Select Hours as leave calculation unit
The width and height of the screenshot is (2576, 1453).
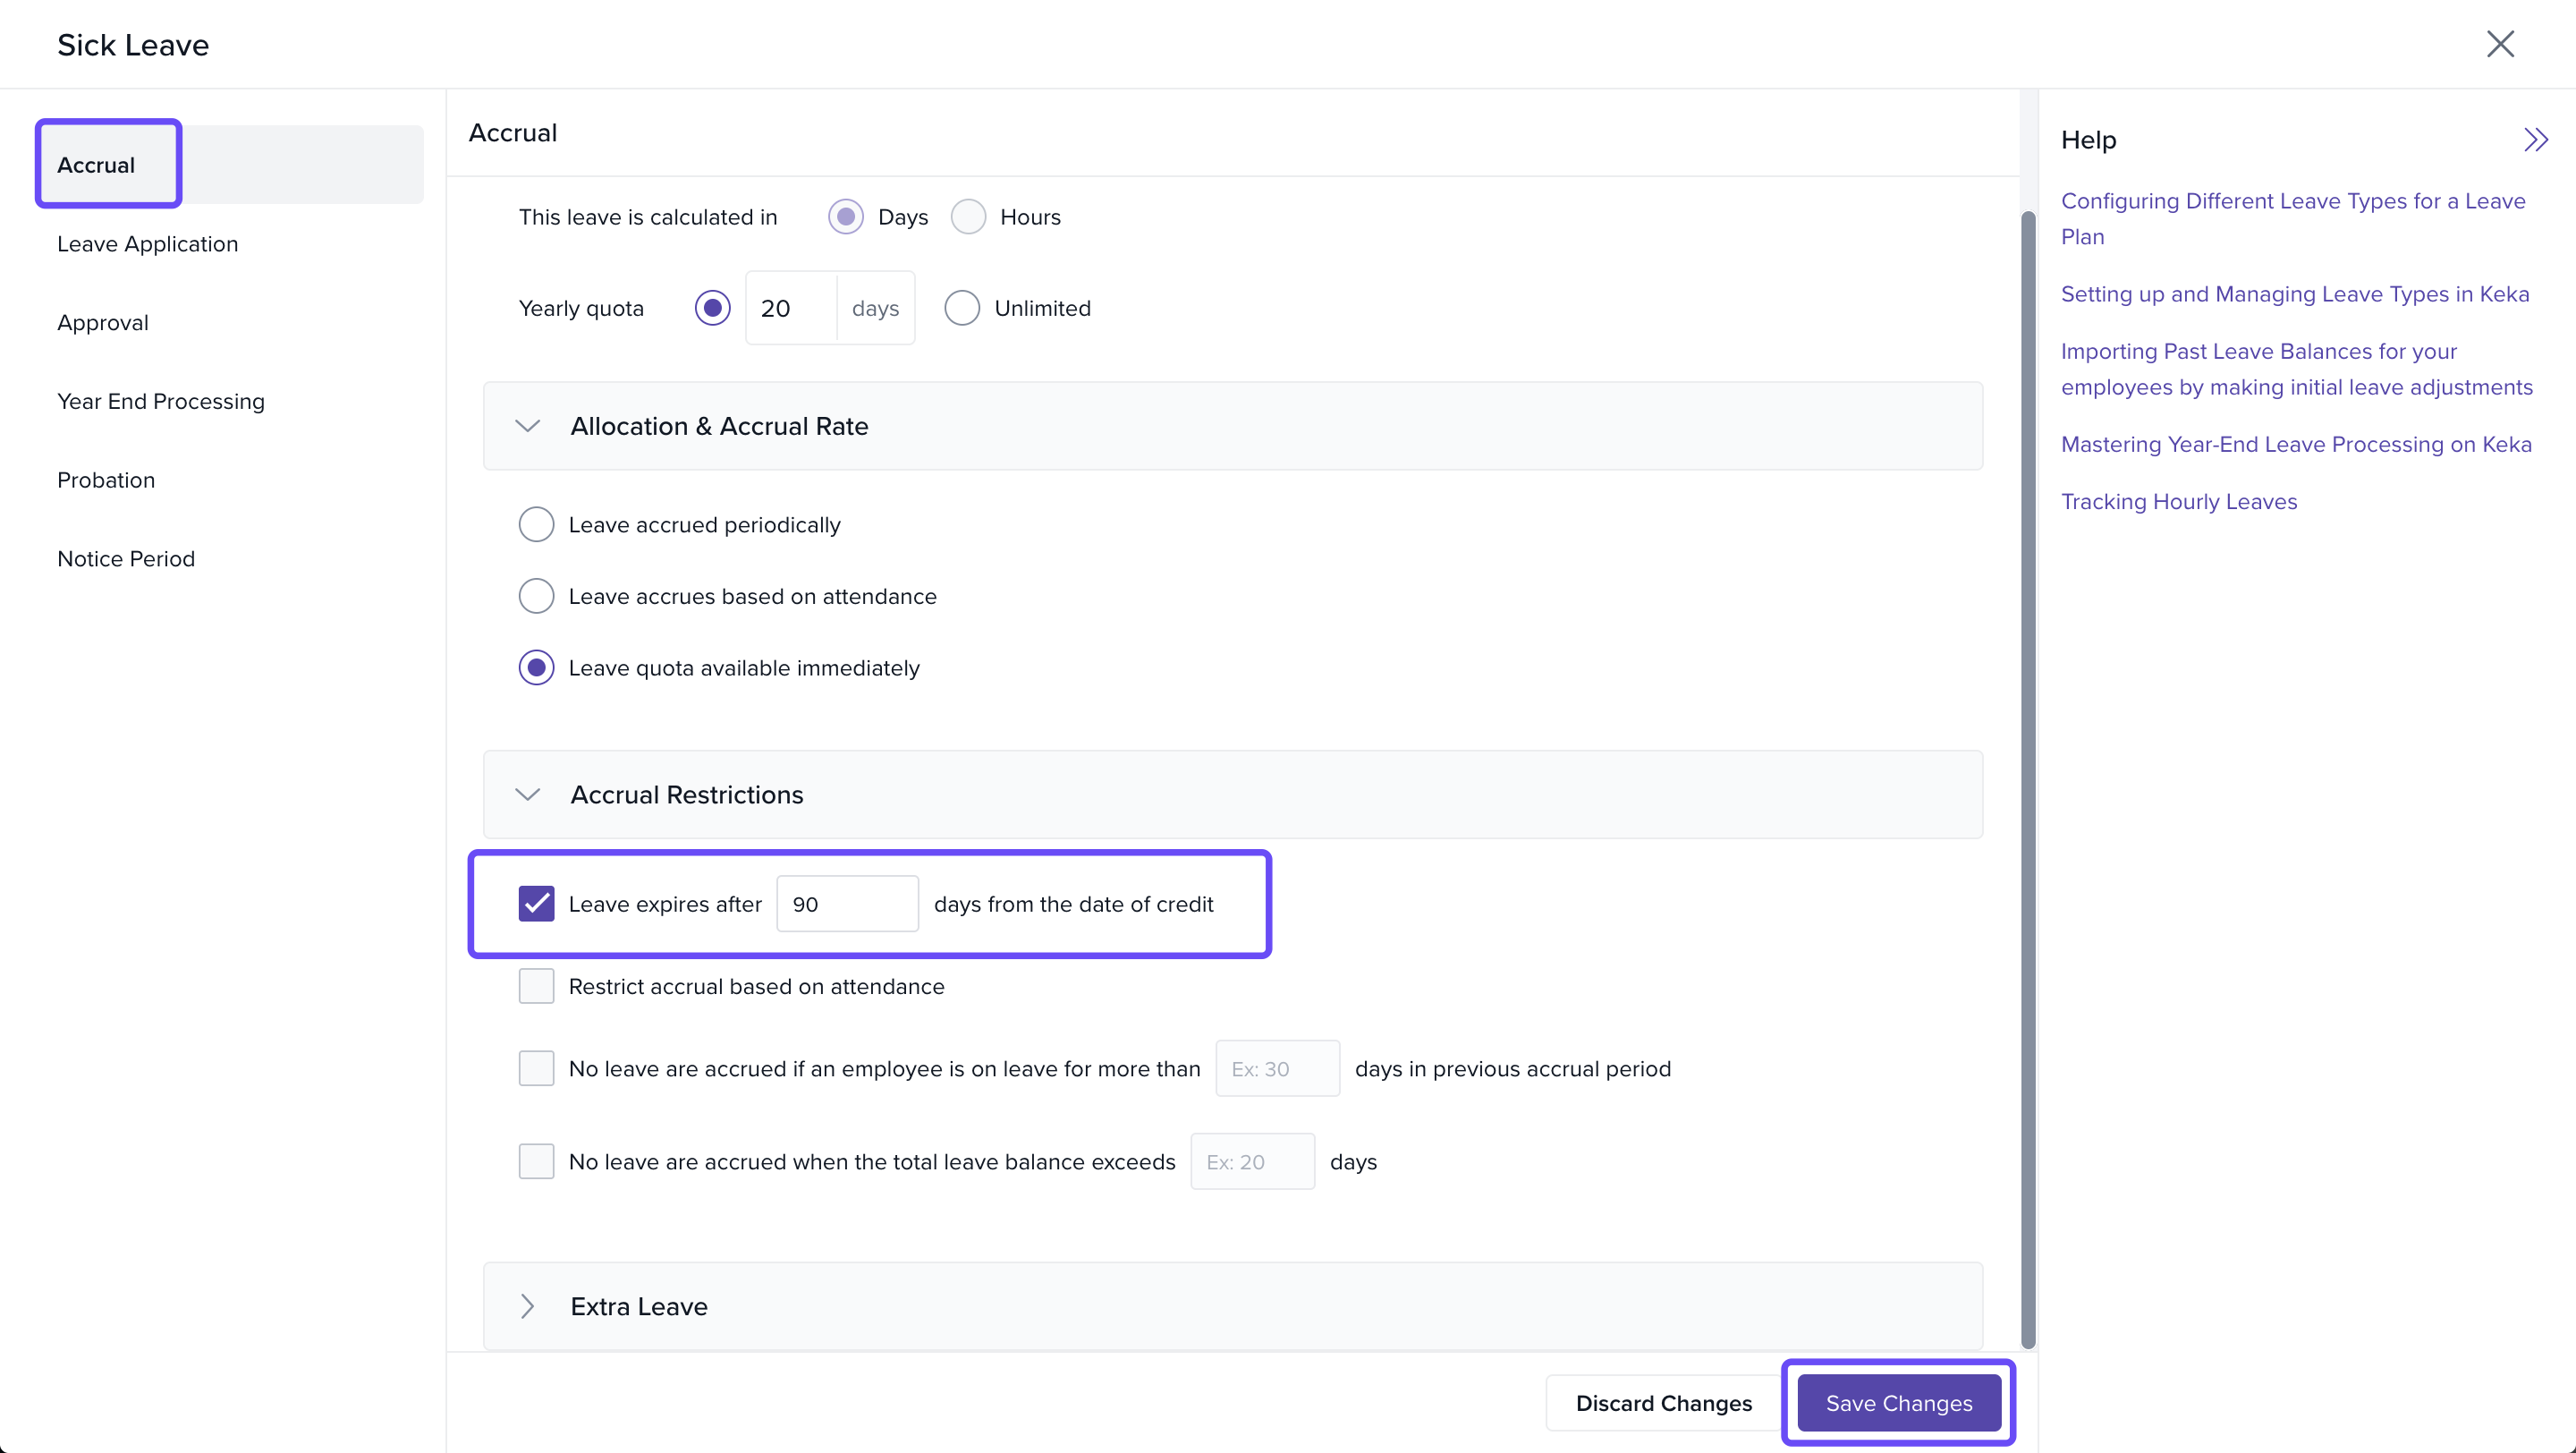[968, 217]
